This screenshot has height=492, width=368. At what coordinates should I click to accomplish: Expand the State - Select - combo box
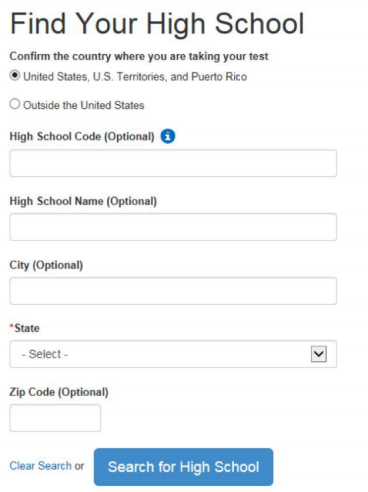click(173, 354)
